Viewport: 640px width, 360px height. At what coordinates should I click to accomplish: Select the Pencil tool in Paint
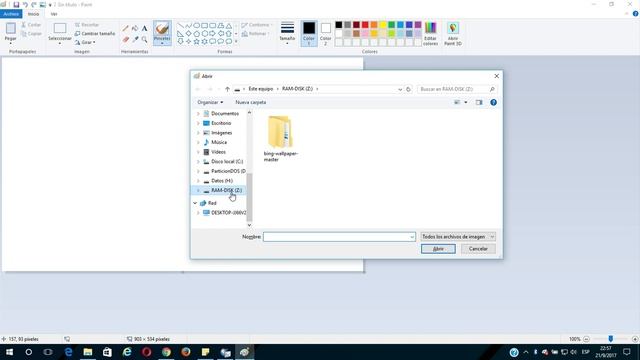tap(126, 29)
